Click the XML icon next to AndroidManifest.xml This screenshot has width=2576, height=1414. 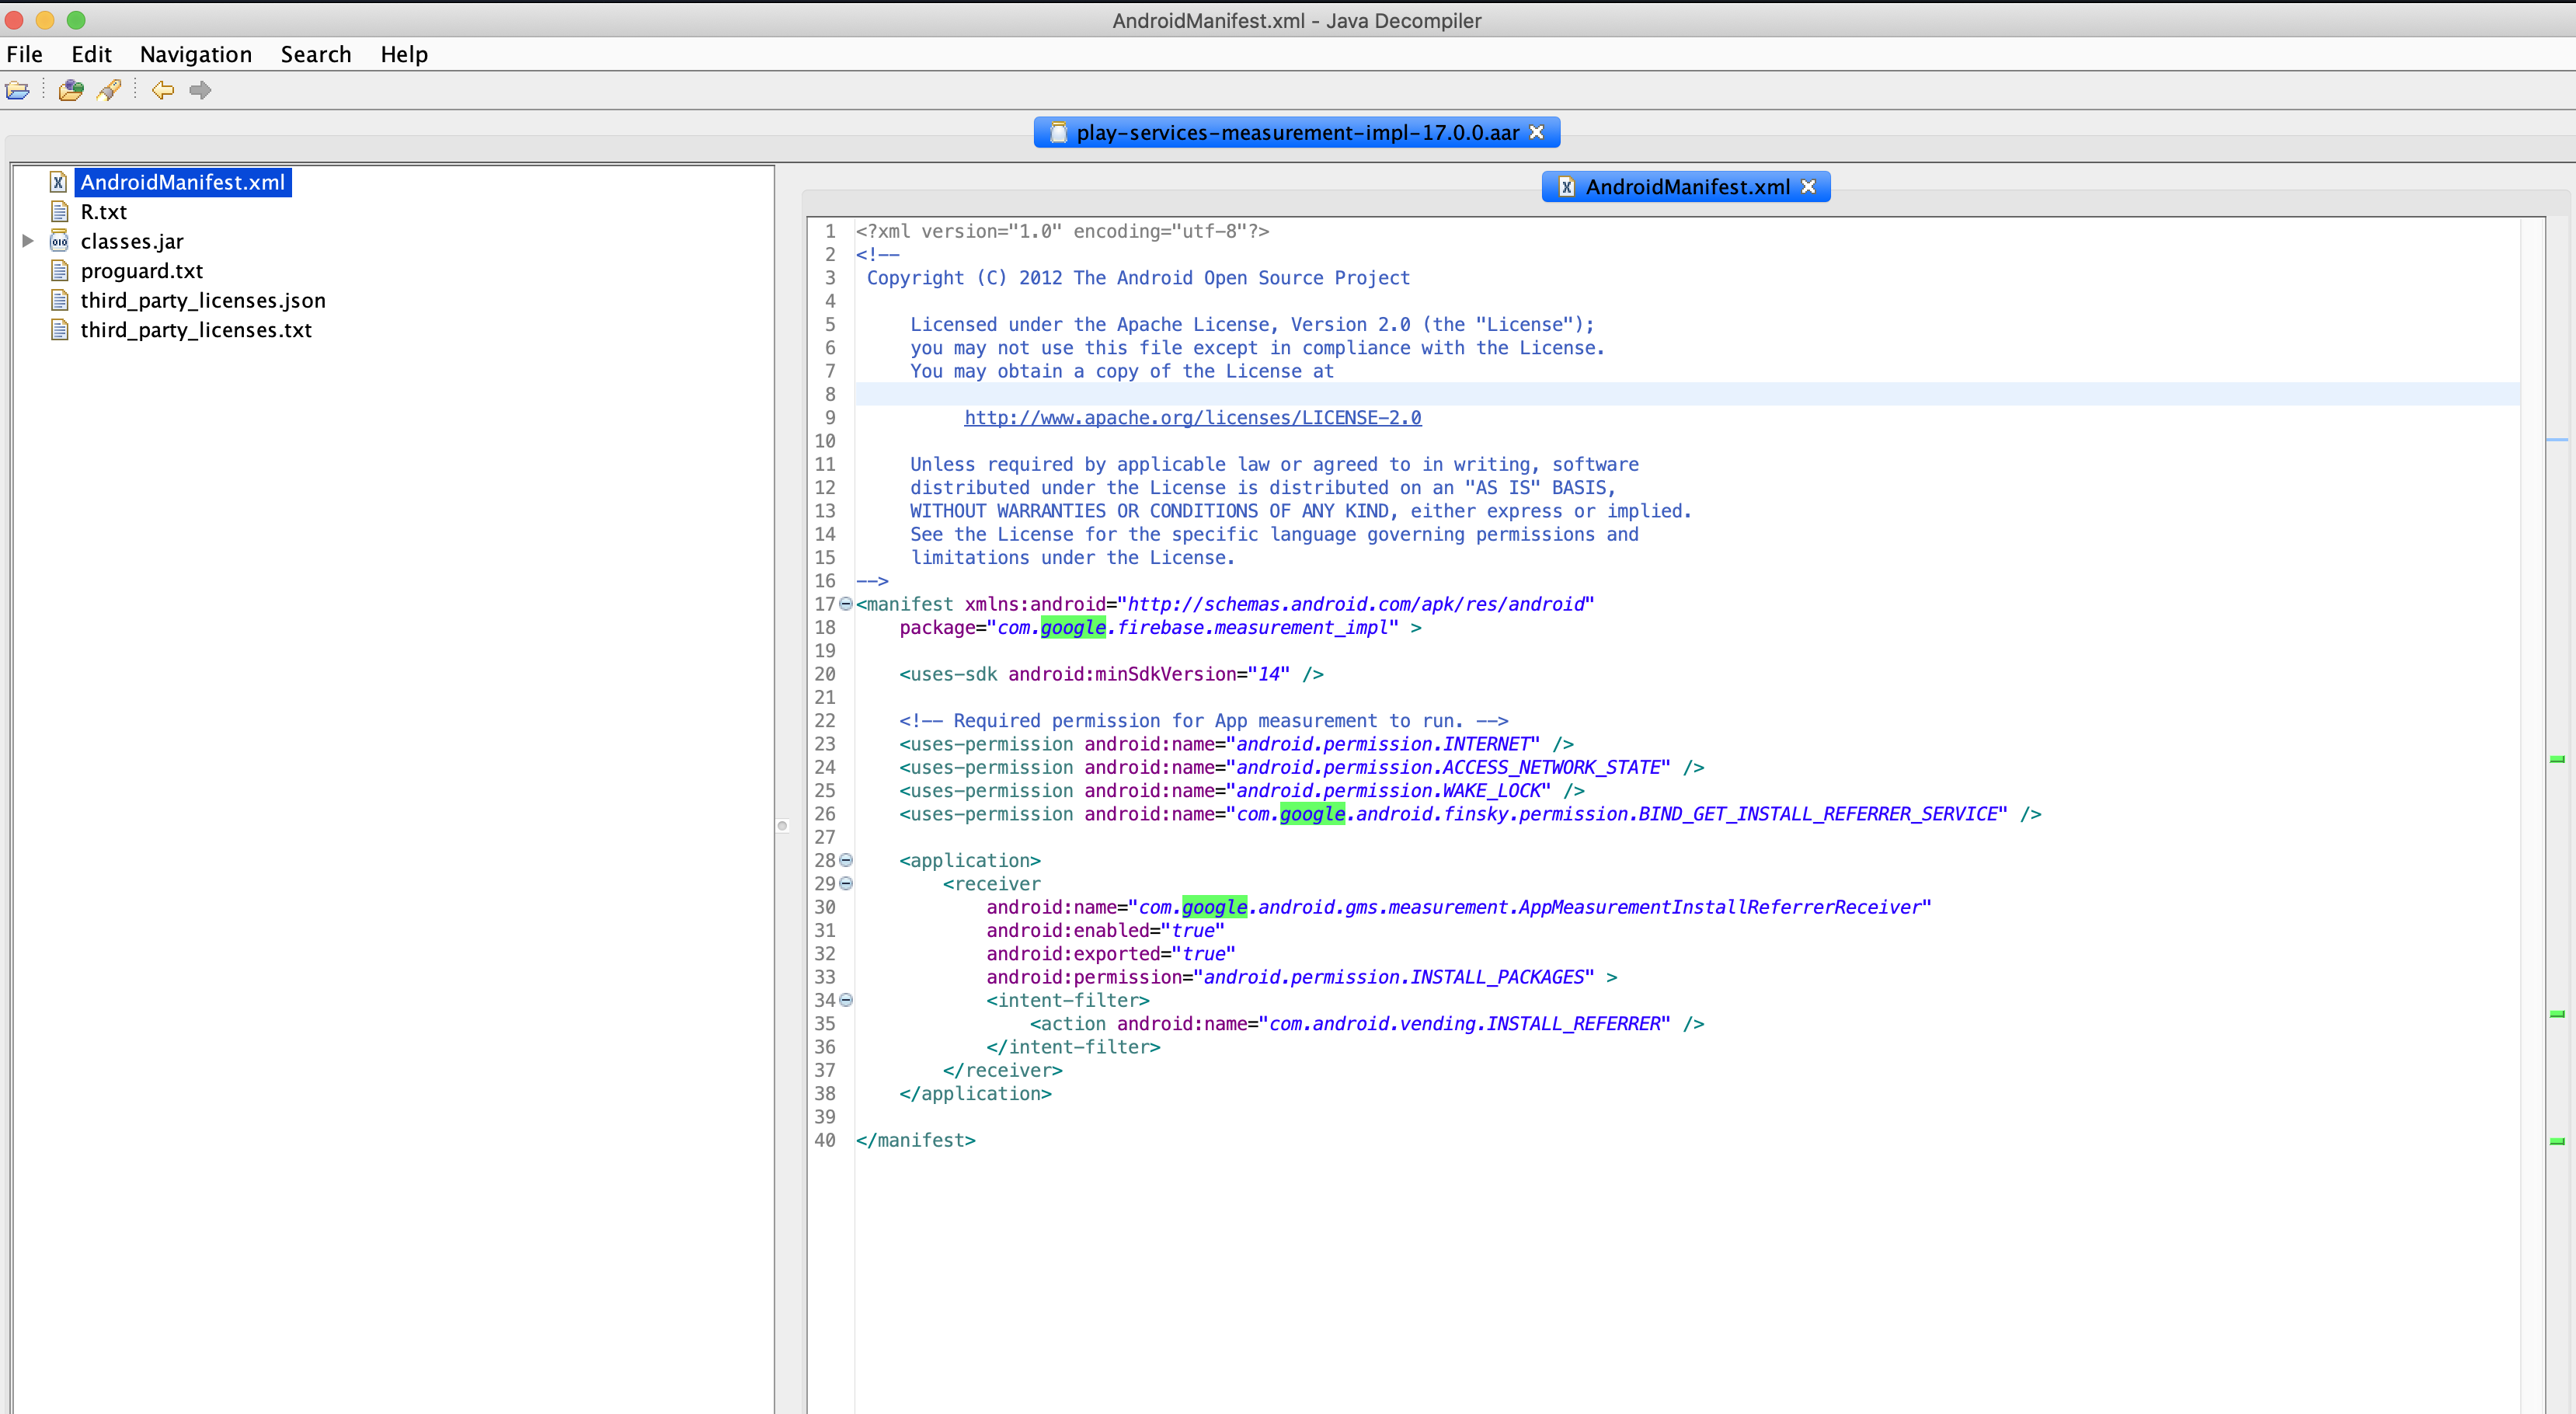coord(59,182)
